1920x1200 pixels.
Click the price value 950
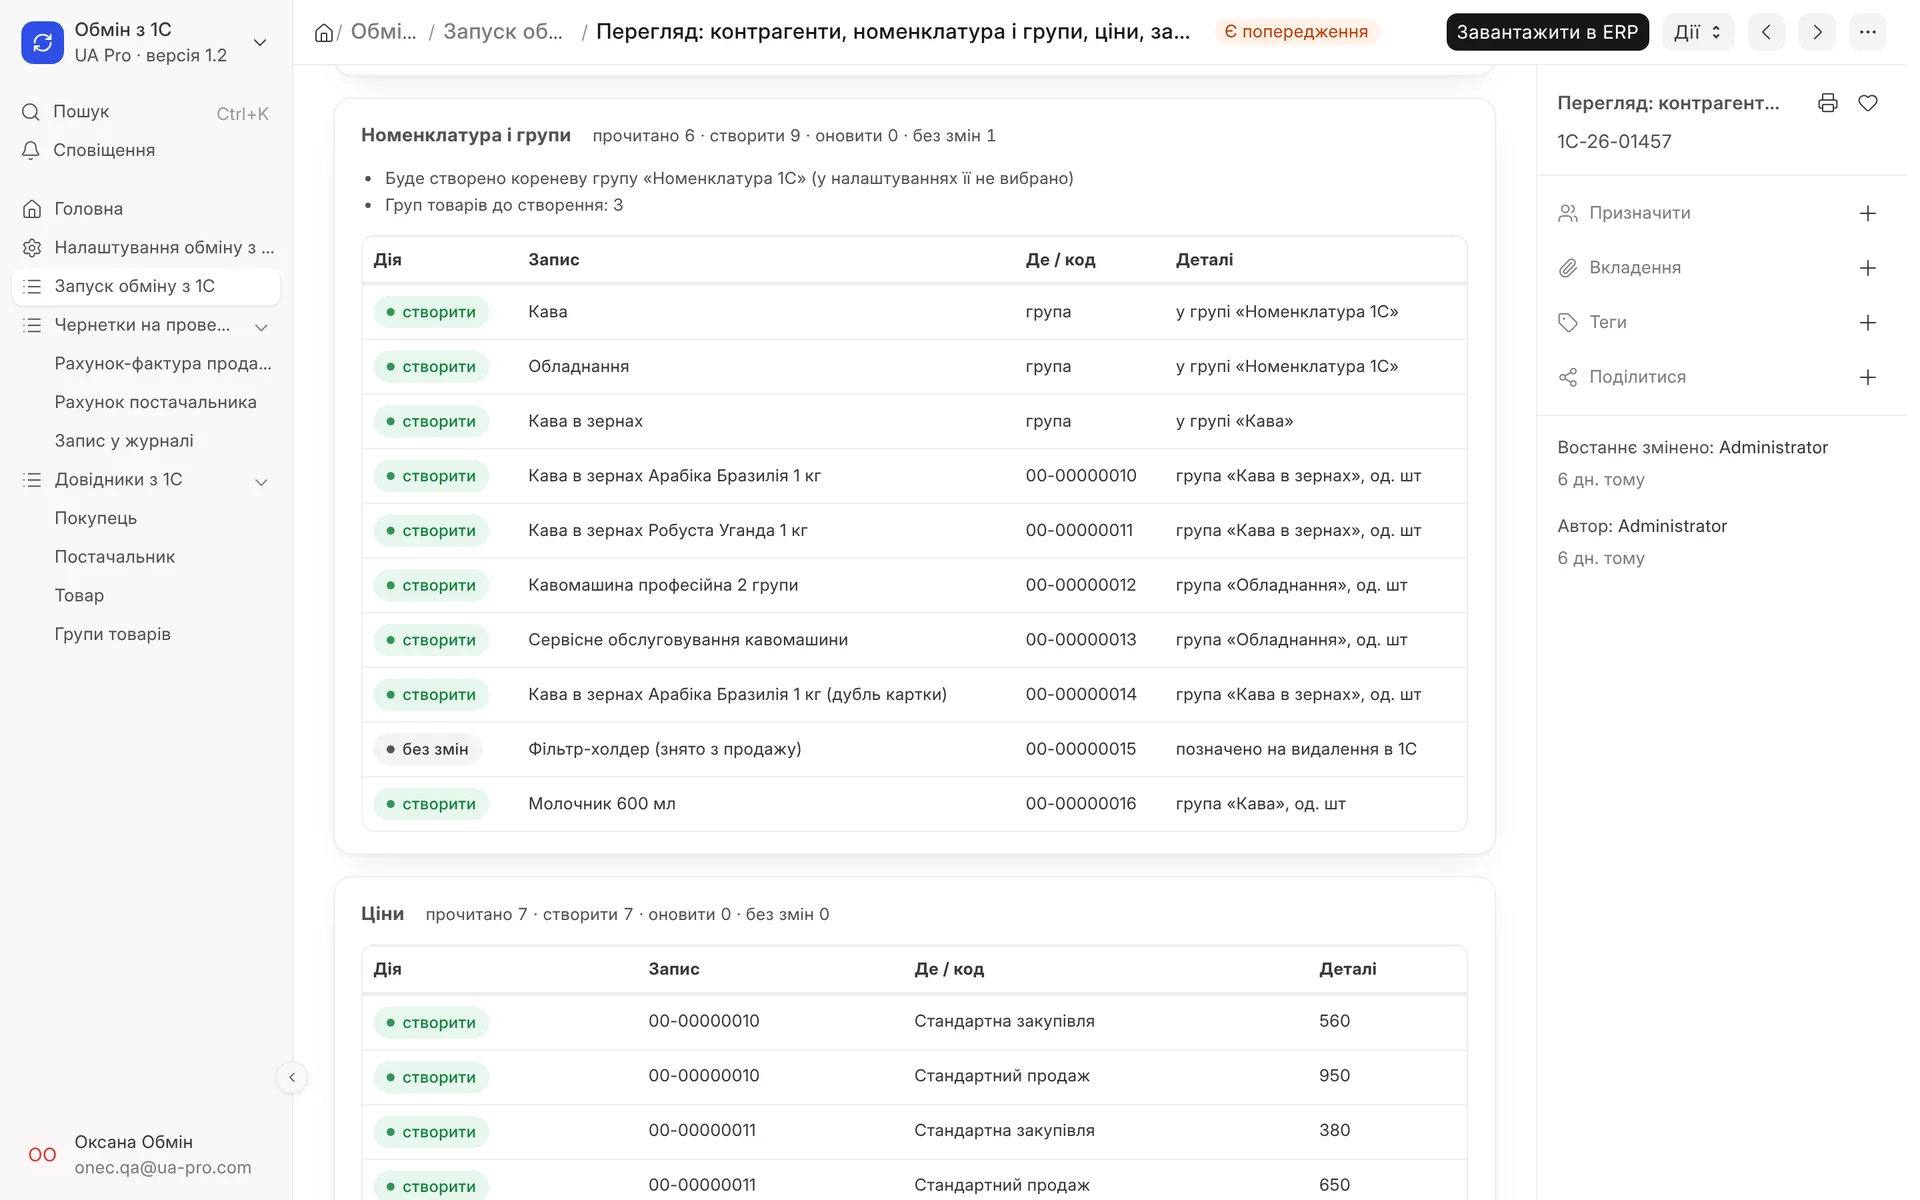point(1334,1076)
